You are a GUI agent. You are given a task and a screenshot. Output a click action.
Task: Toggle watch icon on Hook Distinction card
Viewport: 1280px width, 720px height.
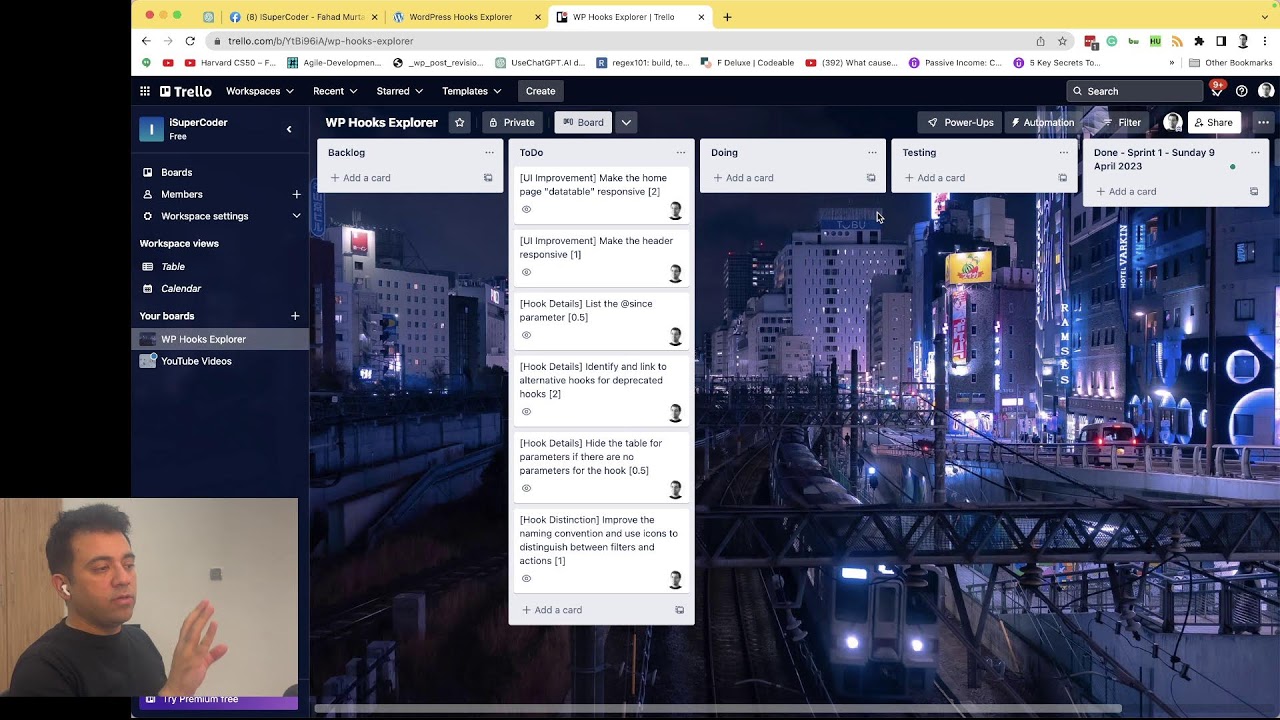point(526,579)
